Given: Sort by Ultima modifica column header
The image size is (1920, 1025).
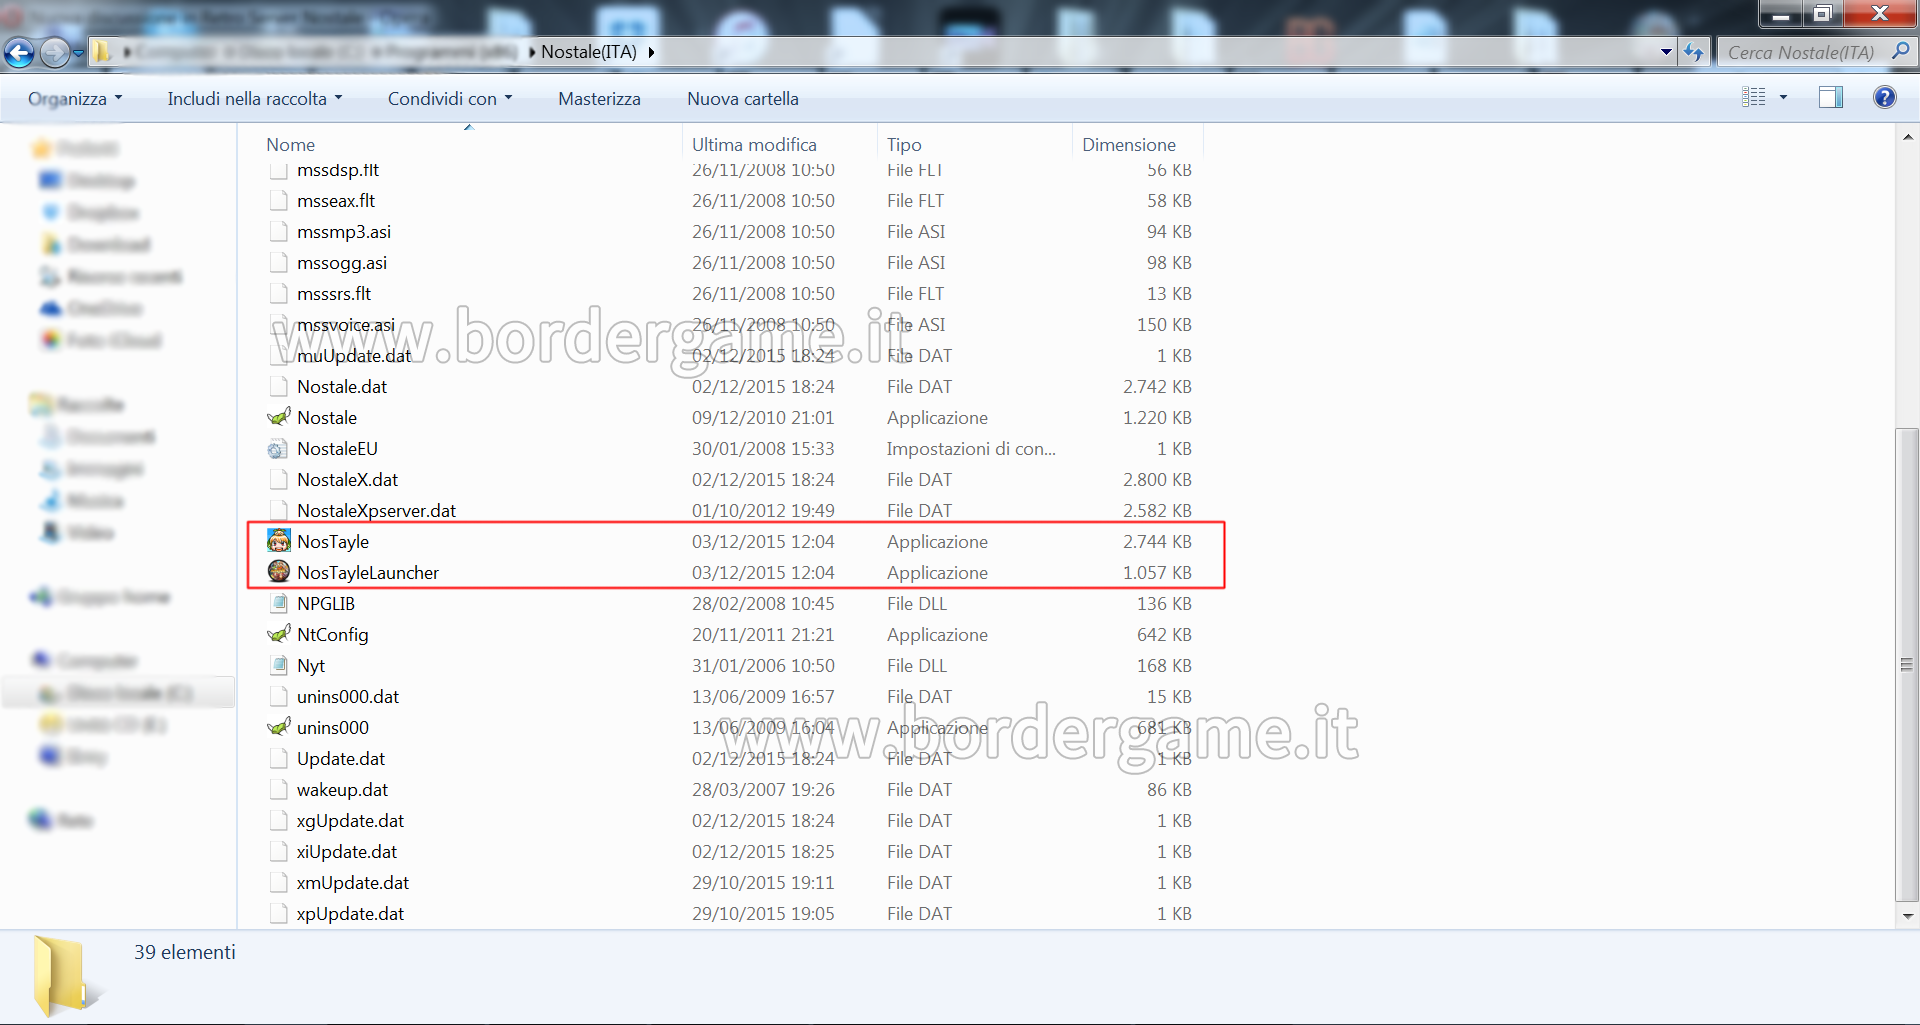Looking at the screenshot, I should click(x=754, y=145).
